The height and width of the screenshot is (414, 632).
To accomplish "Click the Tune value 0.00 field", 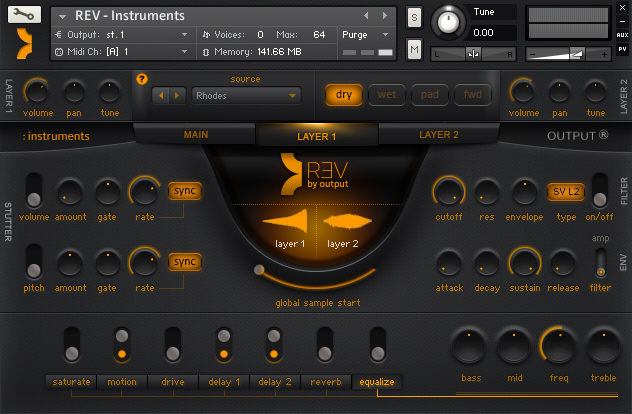I will pos(491,33).
